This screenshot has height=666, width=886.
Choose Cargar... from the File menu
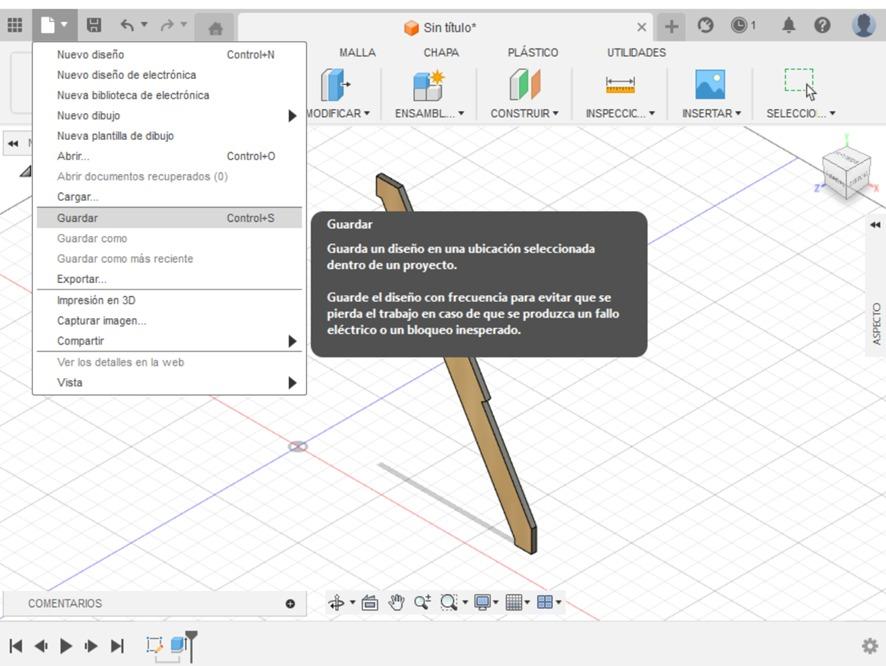[x=169, y=197]
